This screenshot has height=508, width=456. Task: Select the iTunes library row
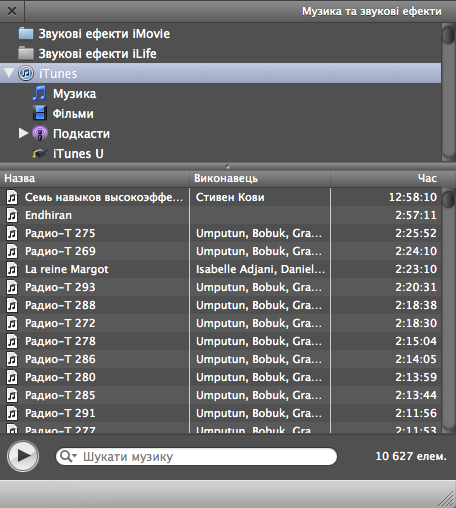point(220,73)
